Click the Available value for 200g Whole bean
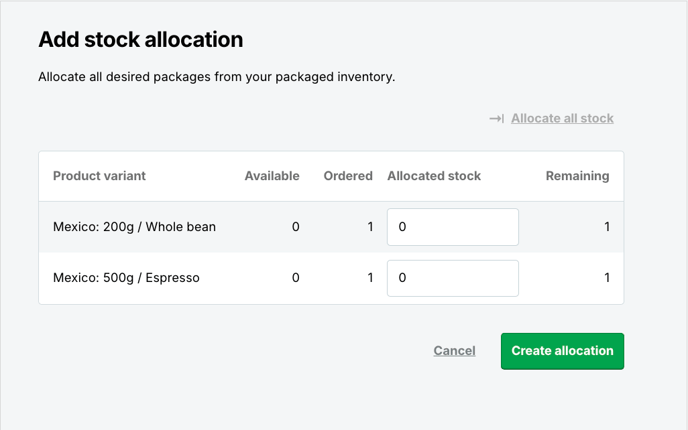This screenshot has height=430, width=688. click(296, 227)
